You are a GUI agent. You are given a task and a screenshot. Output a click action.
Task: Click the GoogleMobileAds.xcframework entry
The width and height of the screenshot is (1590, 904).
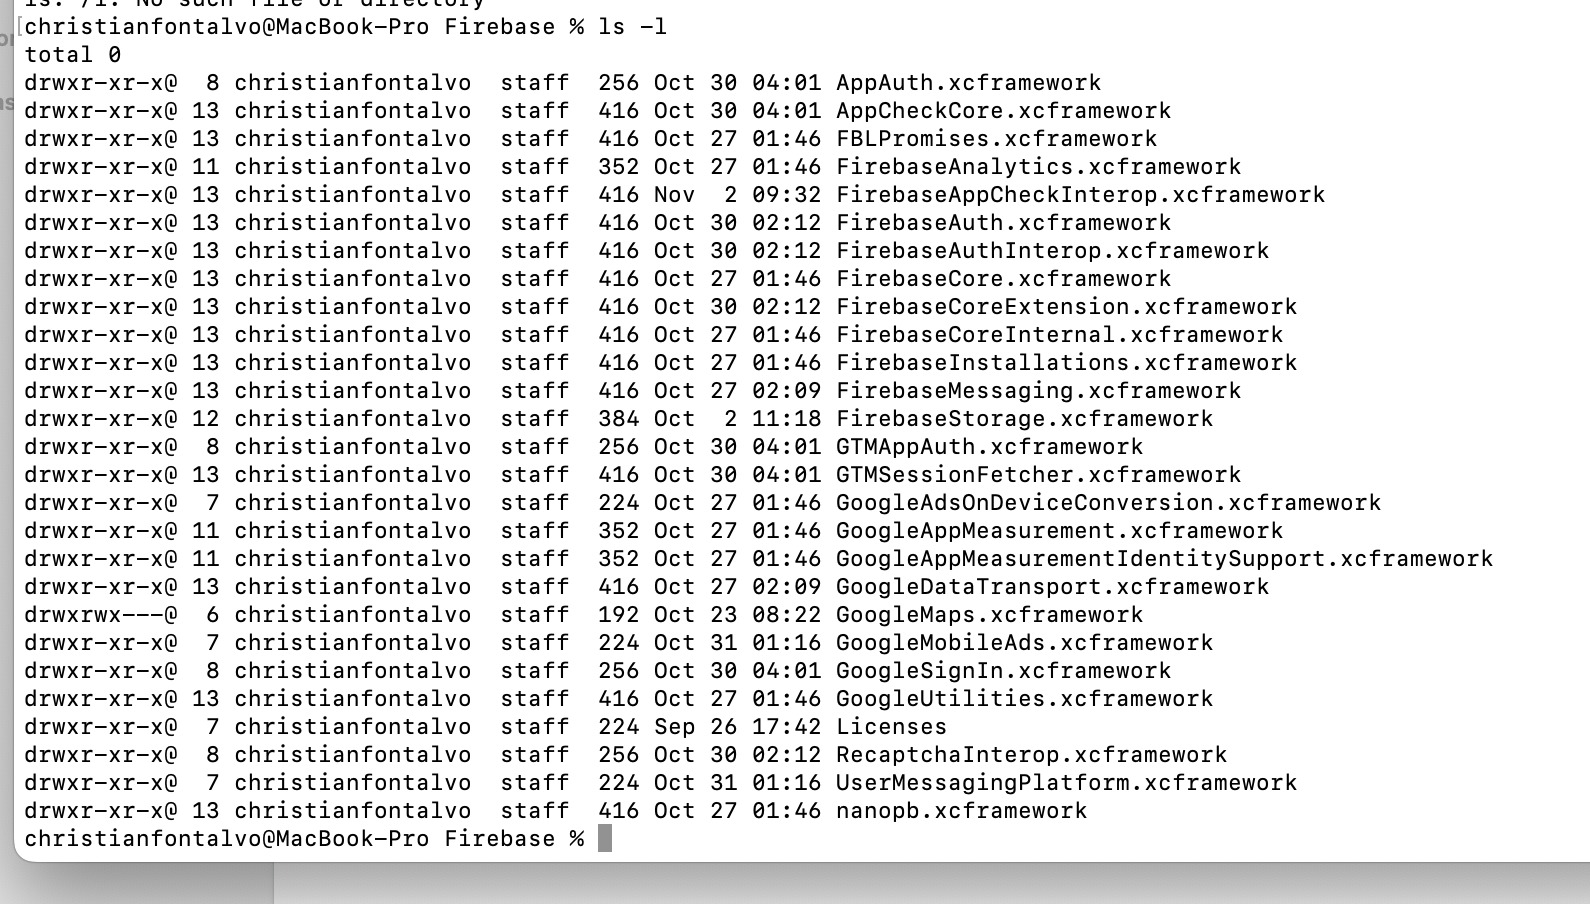point(1024,643)
